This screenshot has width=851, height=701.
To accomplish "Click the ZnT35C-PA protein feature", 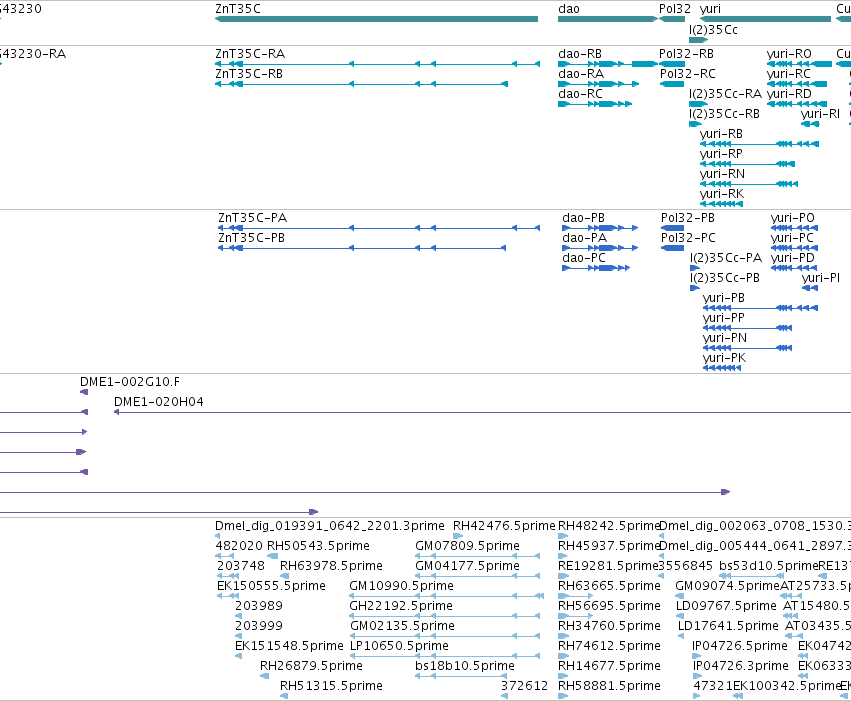I will point(379,228).
